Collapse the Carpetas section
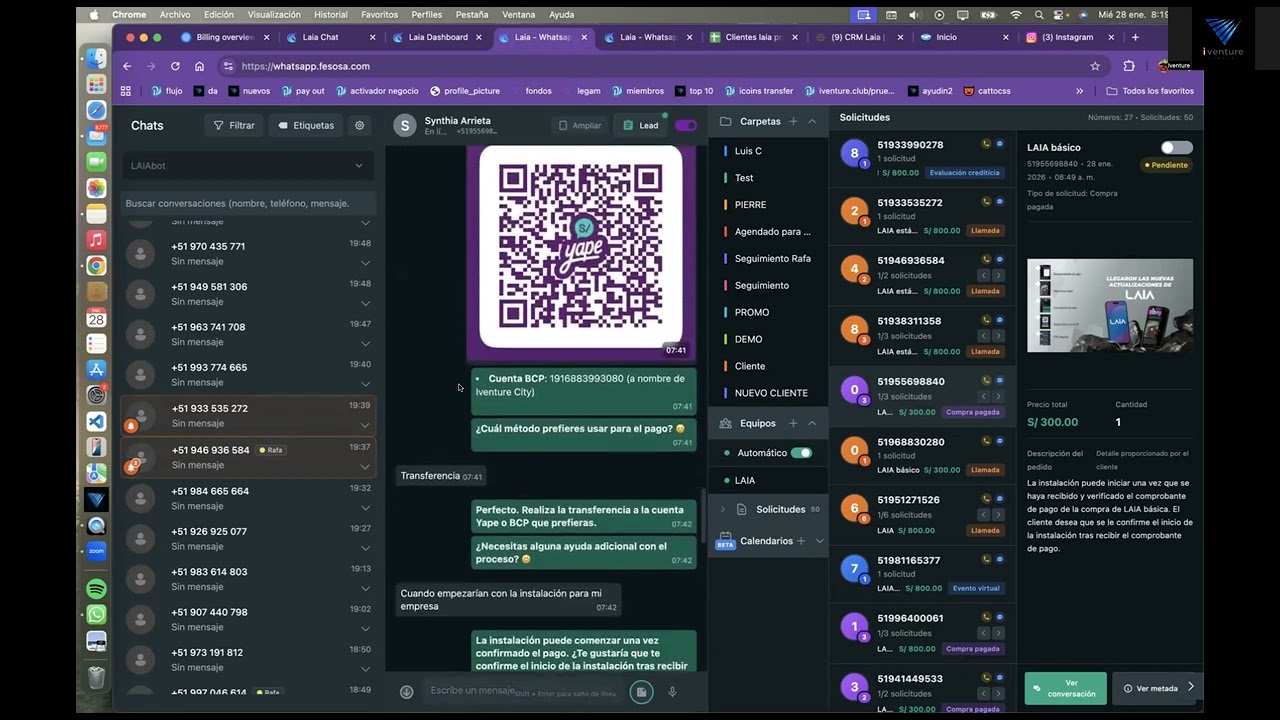Screen dimensions: 1280x720 tap(812, 122)
